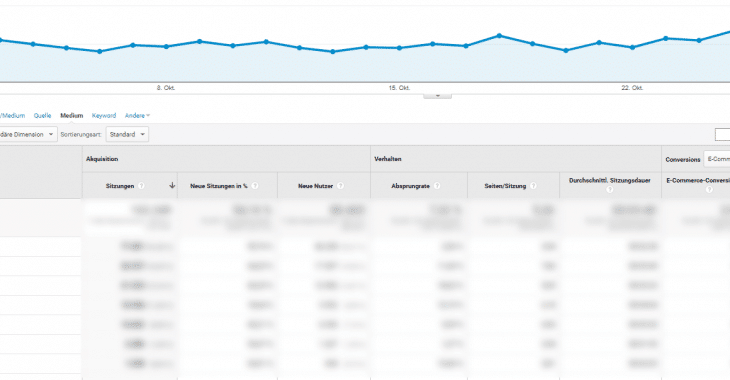
Task: Open the Andere dimension dropdown
Action: pos(137,115)
